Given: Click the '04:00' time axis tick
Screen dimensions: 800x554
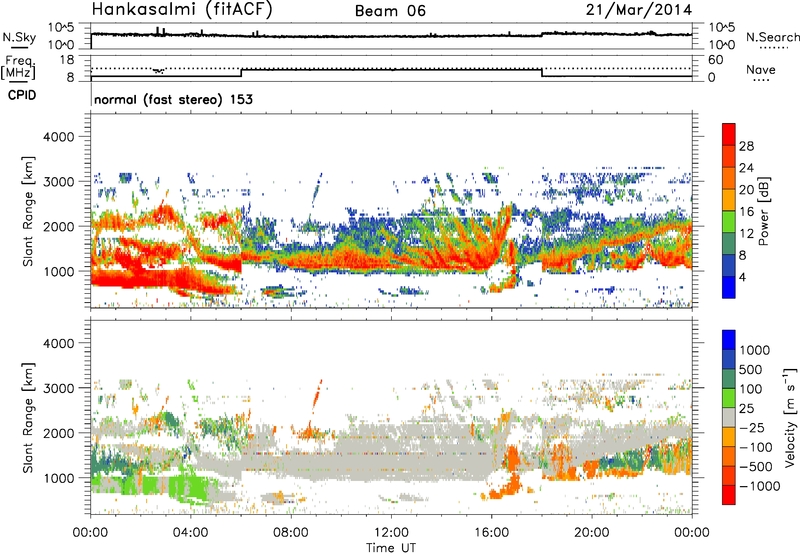Looking at the screenshot, I should click(x=190, y=533).
